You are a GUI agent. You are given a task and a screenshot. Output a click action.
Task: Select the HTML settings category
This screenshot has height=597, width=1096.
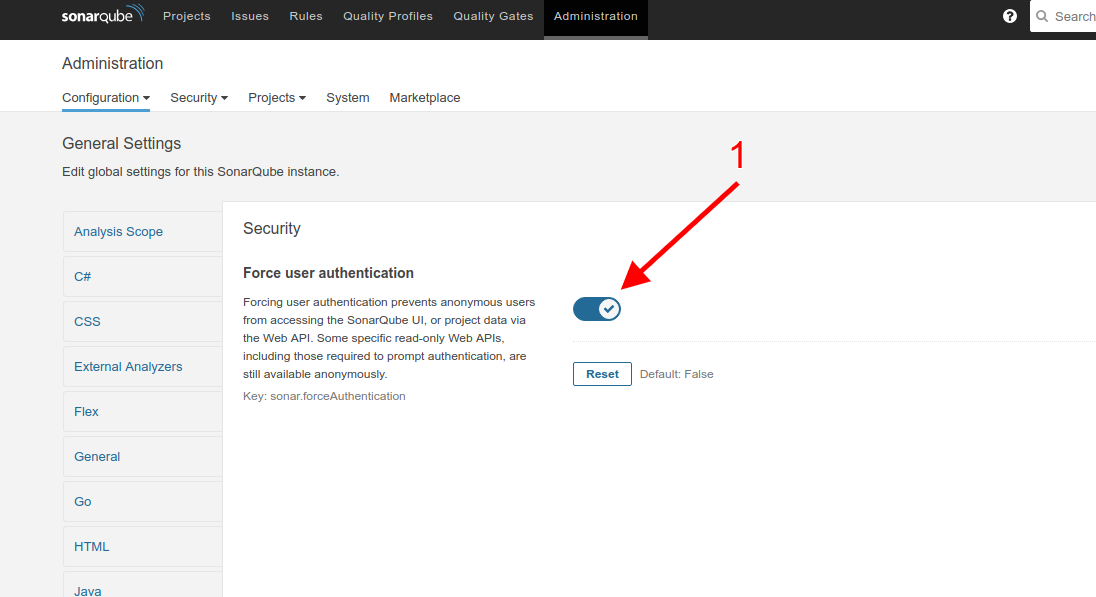coord(143,547)
